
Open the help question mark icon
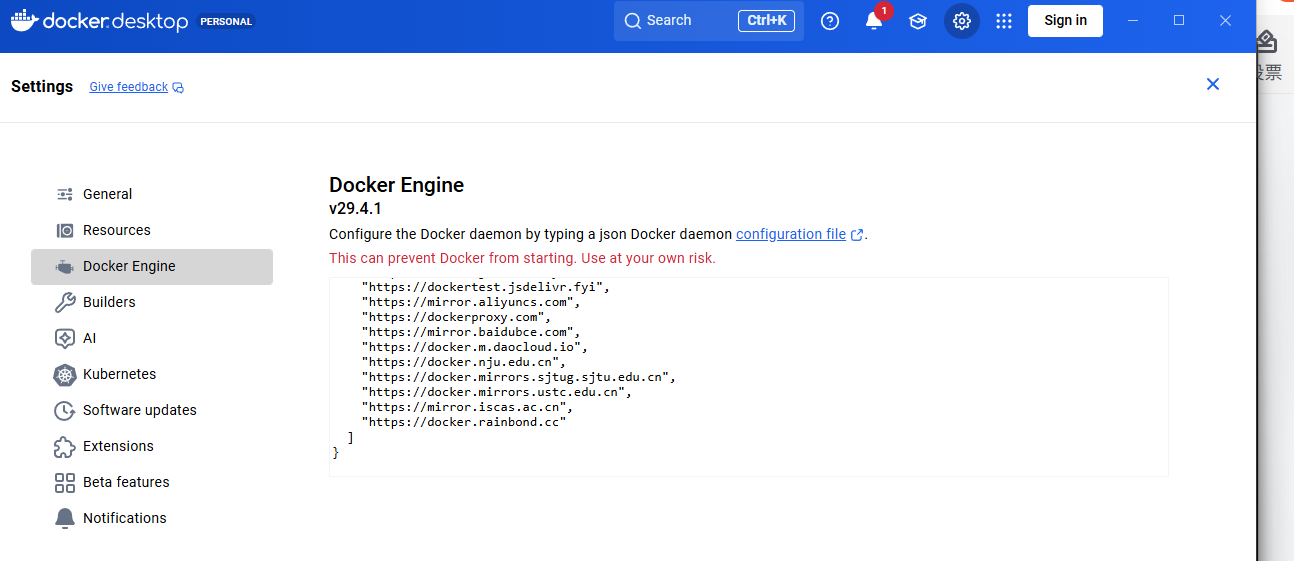[x=830, y=20]
